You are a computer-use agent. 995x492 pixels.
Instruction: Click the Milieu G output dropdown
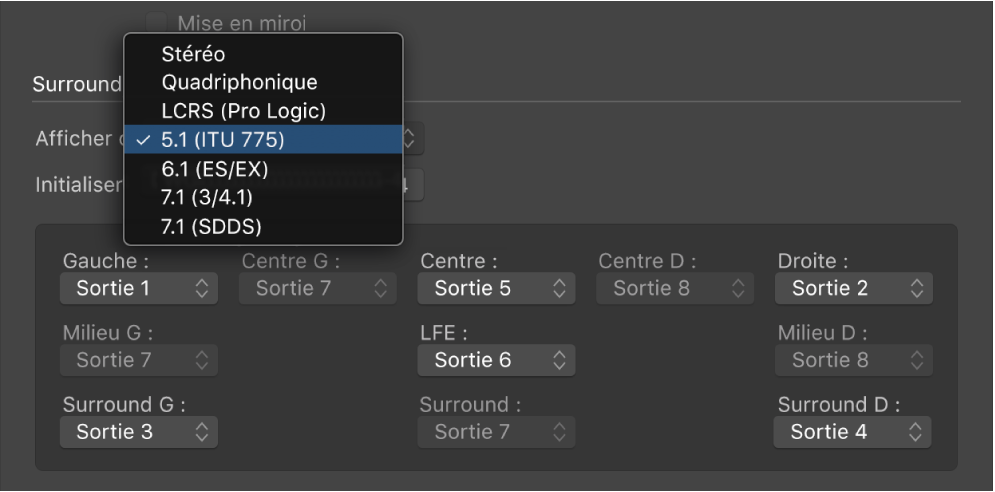(139, 360)
